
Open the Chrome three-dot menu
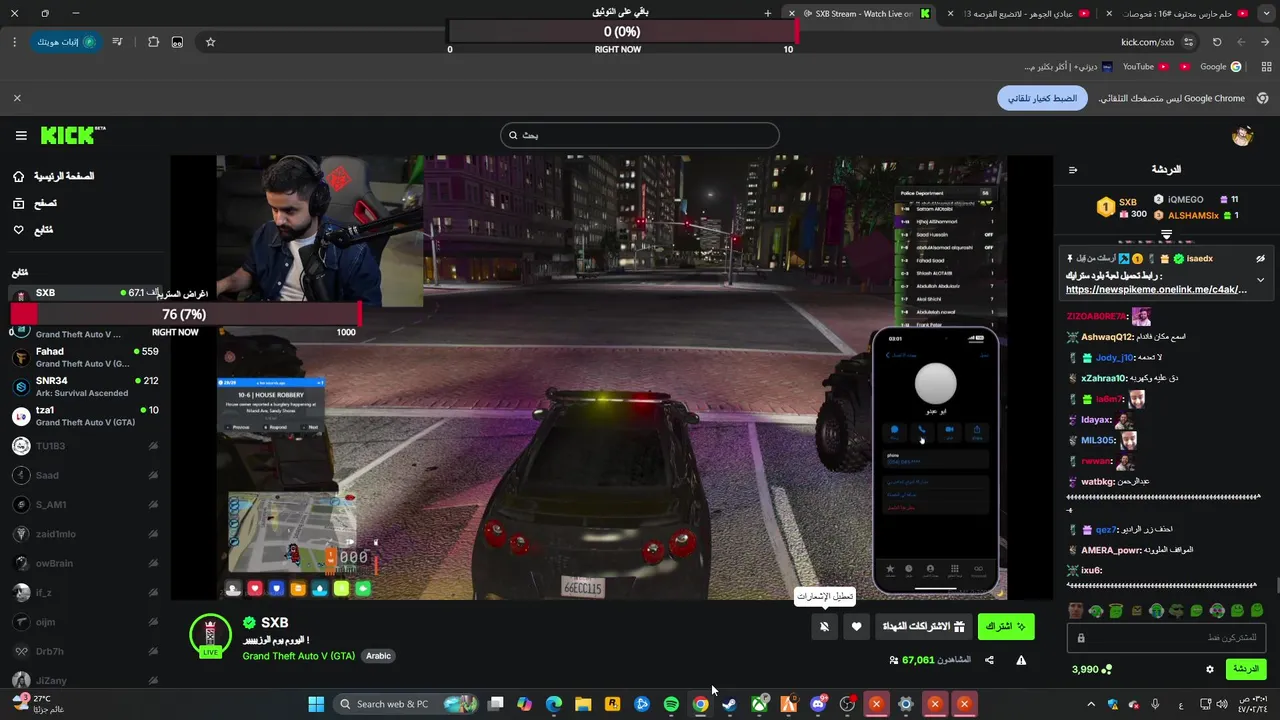click(x=15, y=42)
